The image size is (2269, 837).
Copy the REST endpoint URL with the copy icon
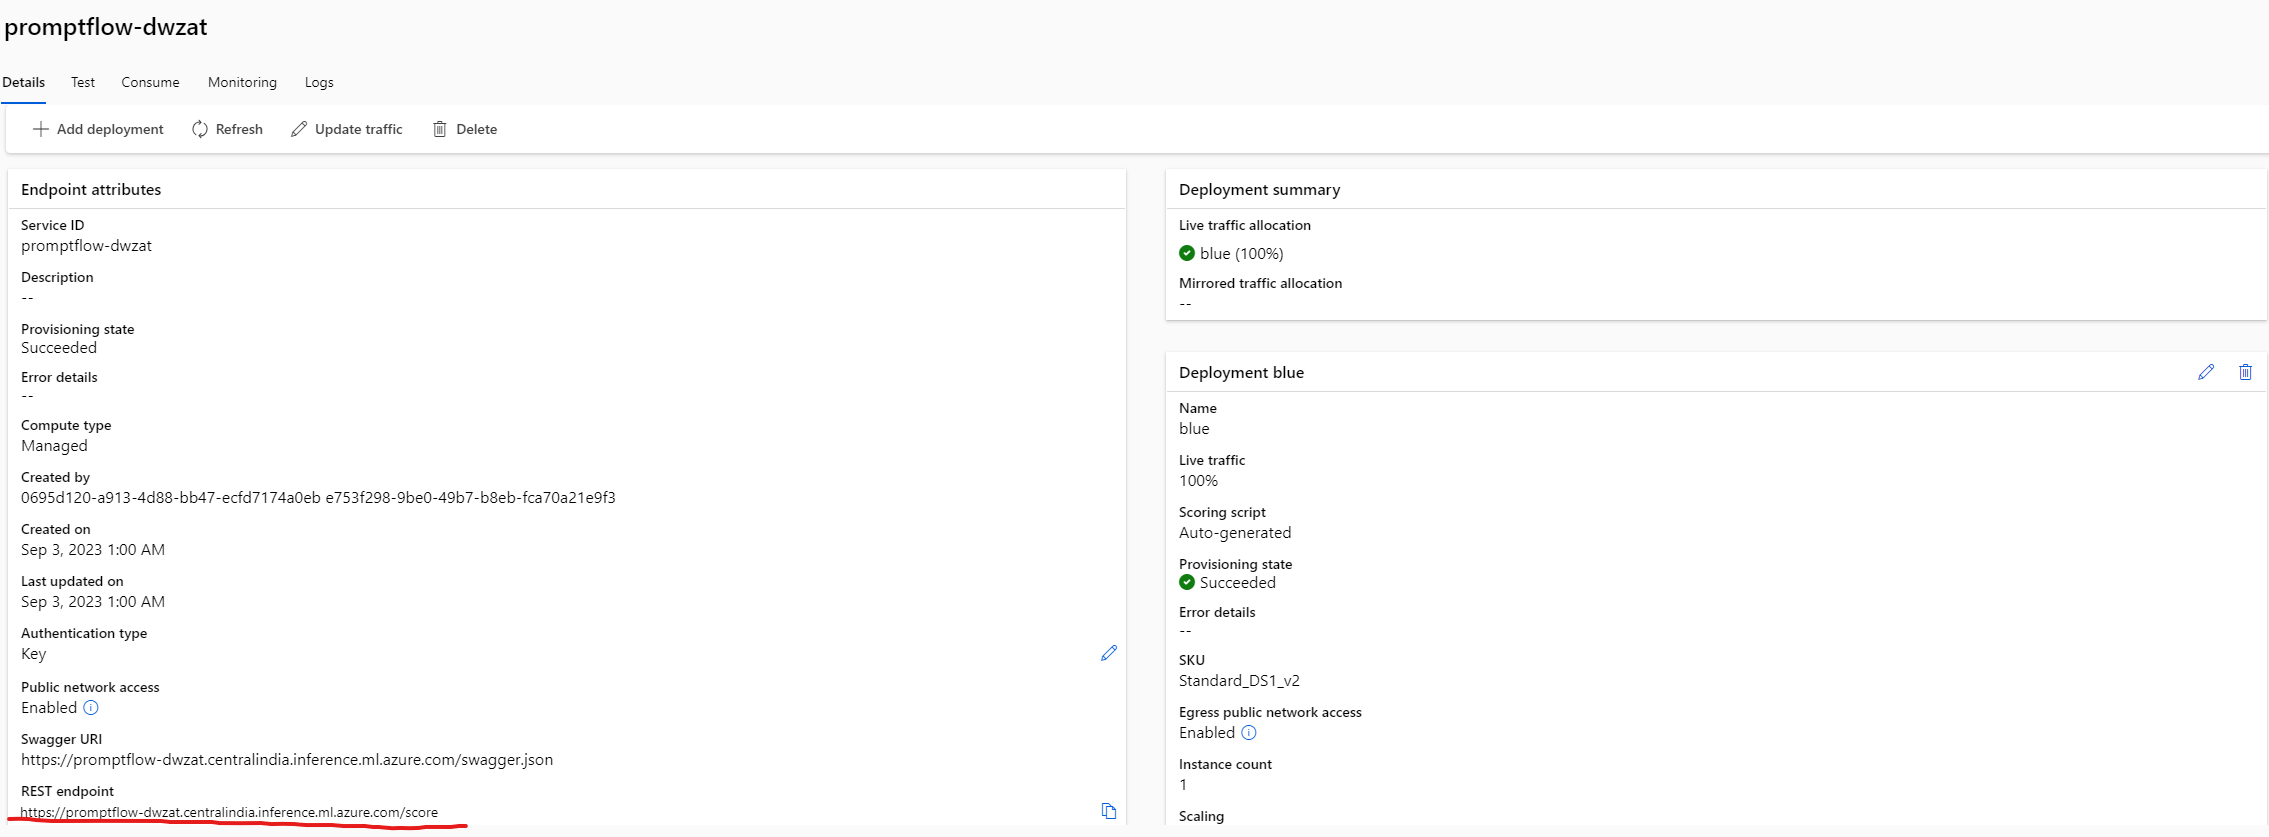(1108, 811)
